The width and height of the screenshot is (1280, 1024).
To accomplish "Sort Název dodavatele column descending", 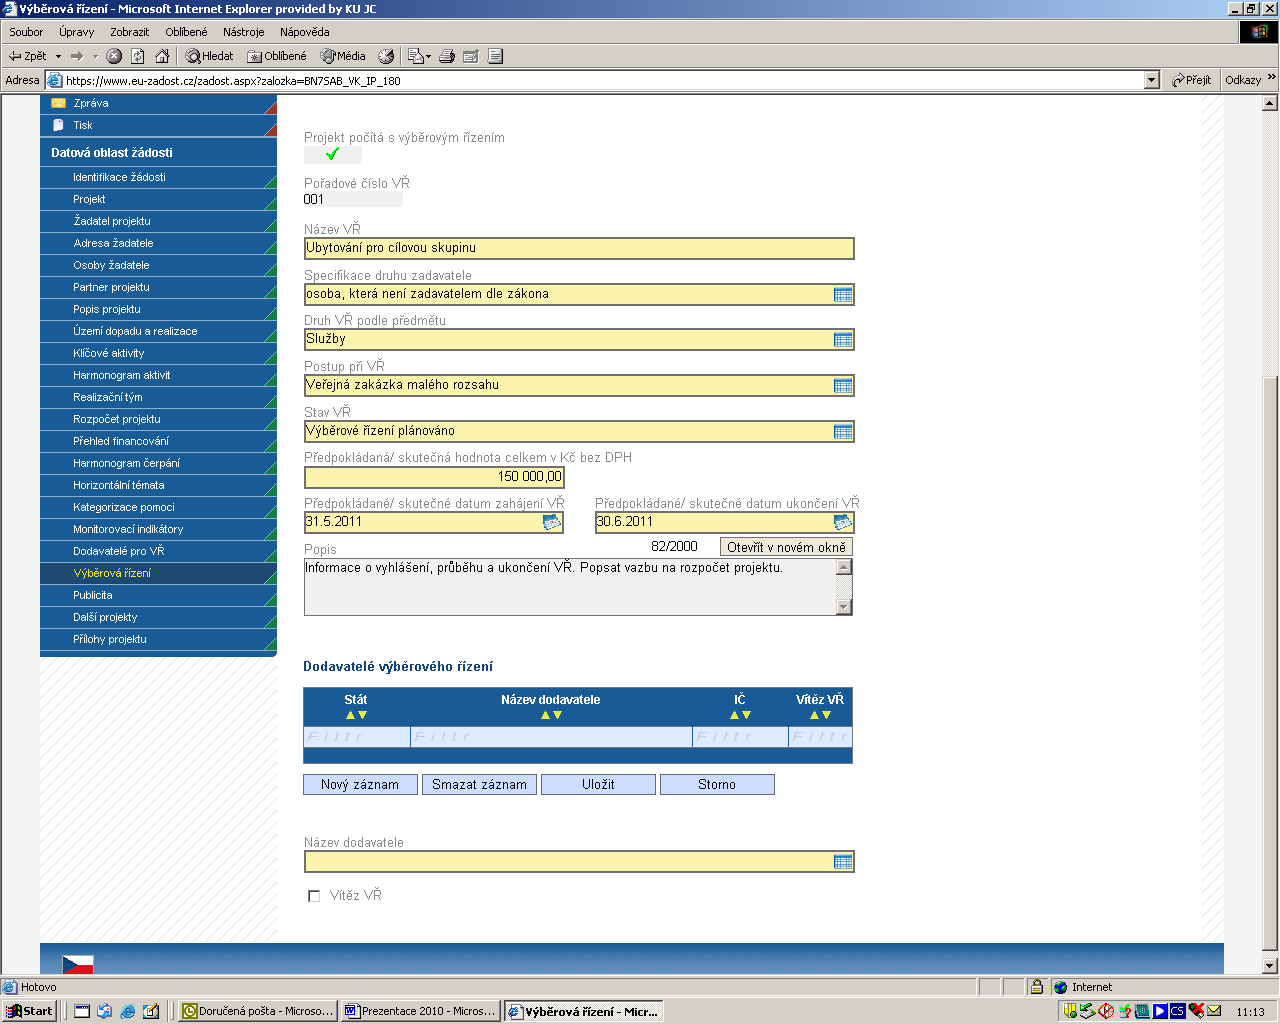I will pyautogui.click(x=557, y=715).
